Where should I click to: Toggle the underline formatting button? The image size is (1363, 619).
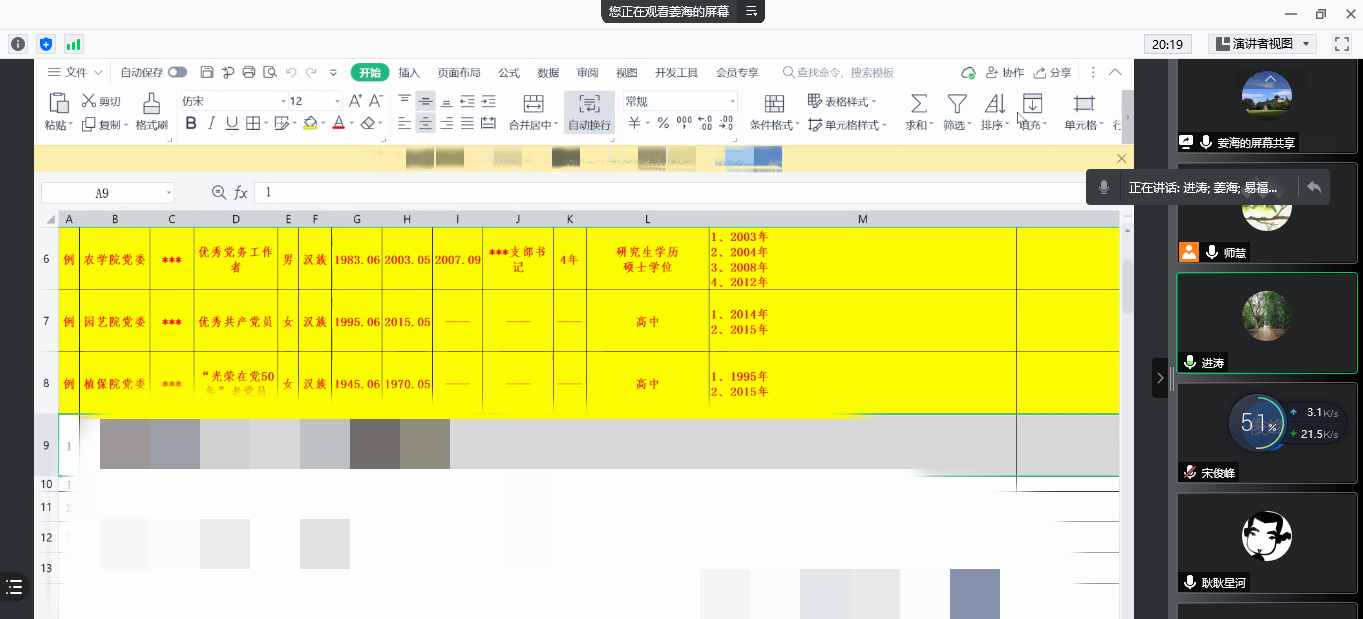coord(232,124)
